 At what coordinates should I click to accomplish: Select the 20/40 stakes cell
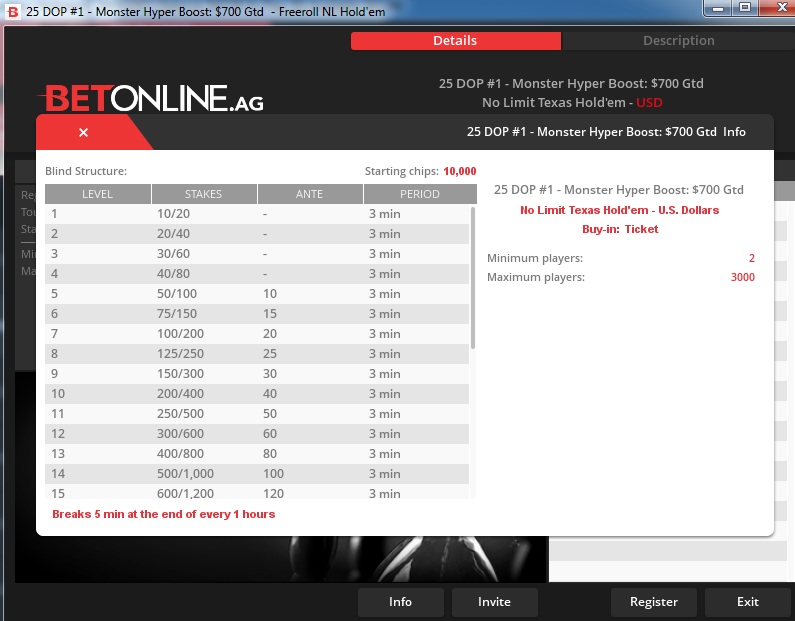pyautogui.click(x=173, y=234)
